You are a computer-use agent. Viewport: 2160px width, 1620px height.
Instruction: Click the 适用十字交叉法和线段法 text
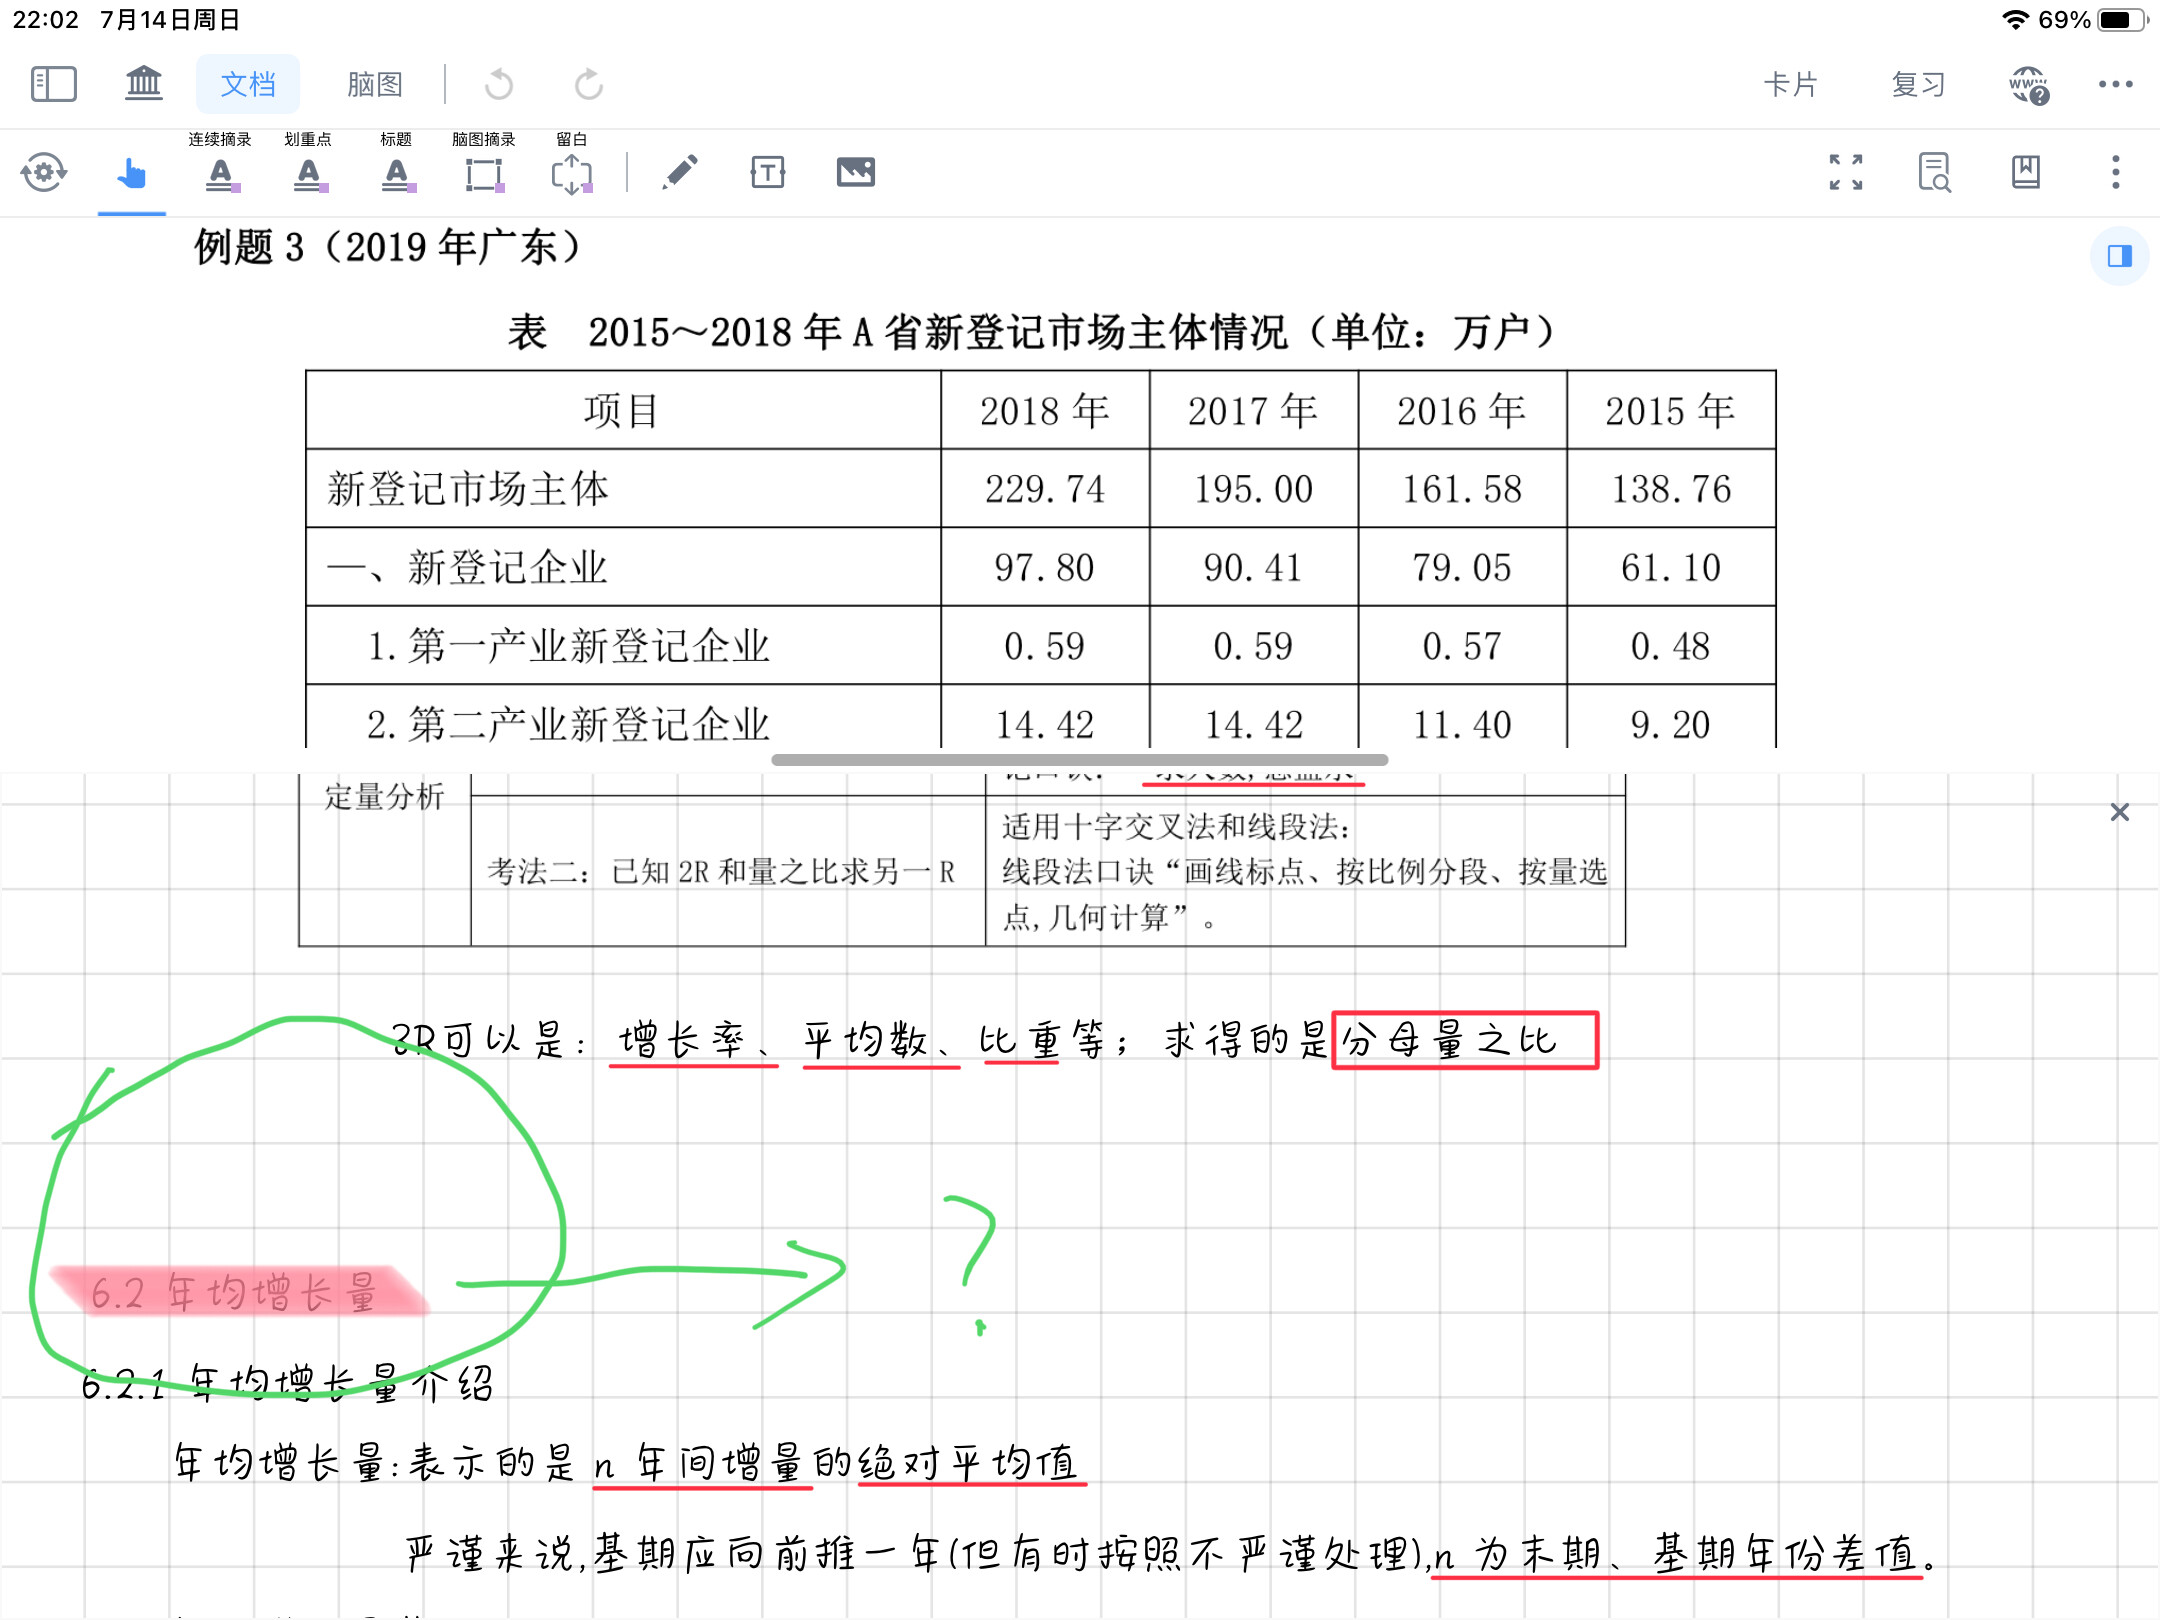point(1176,827)
